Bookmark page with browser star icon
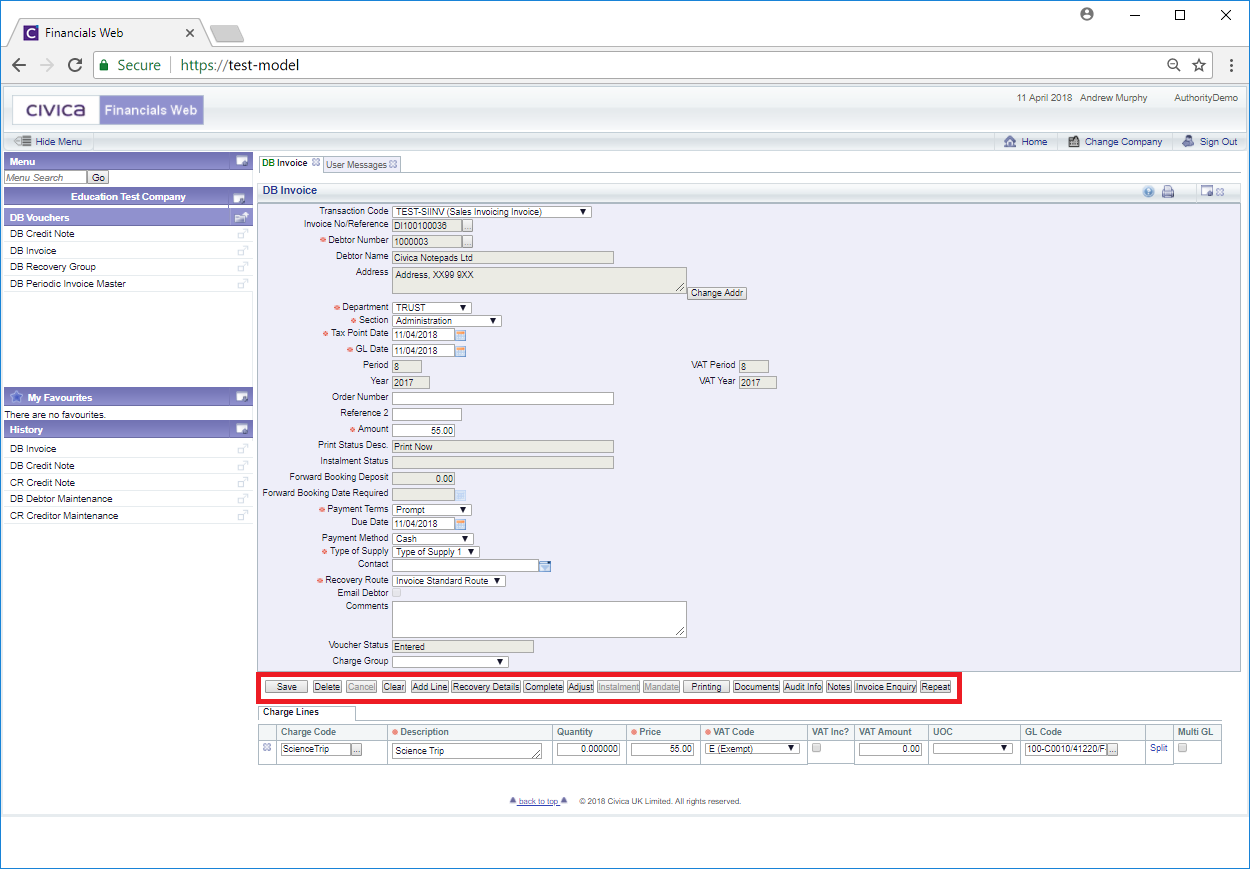 1199,65
